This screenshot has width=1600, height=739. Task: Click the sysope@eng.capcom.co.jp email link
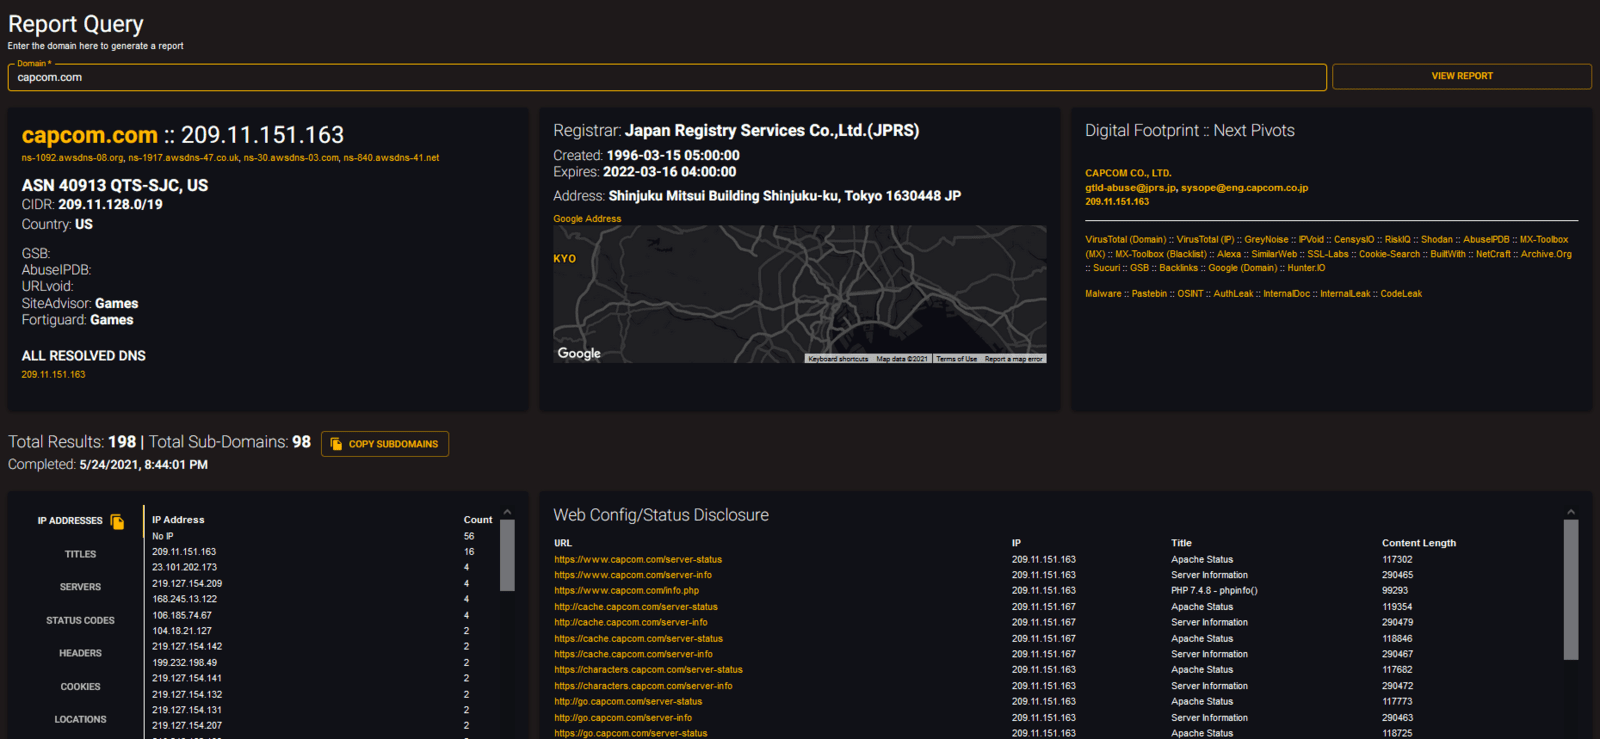[1245, 188]
